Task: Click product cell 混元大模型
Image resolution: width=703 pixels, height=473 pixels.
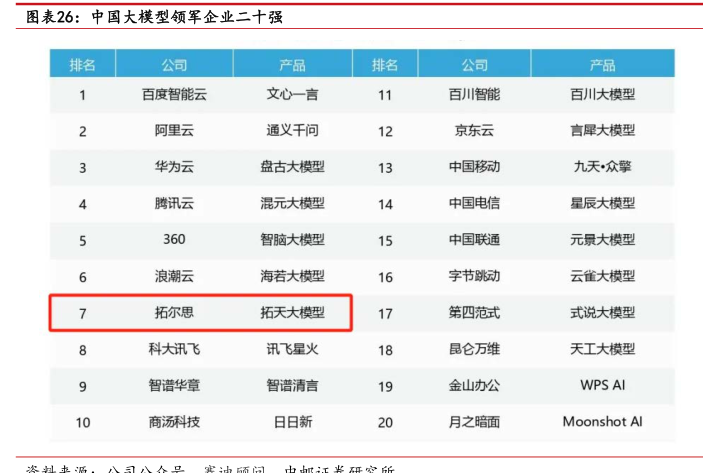Action: pos(292,204)
